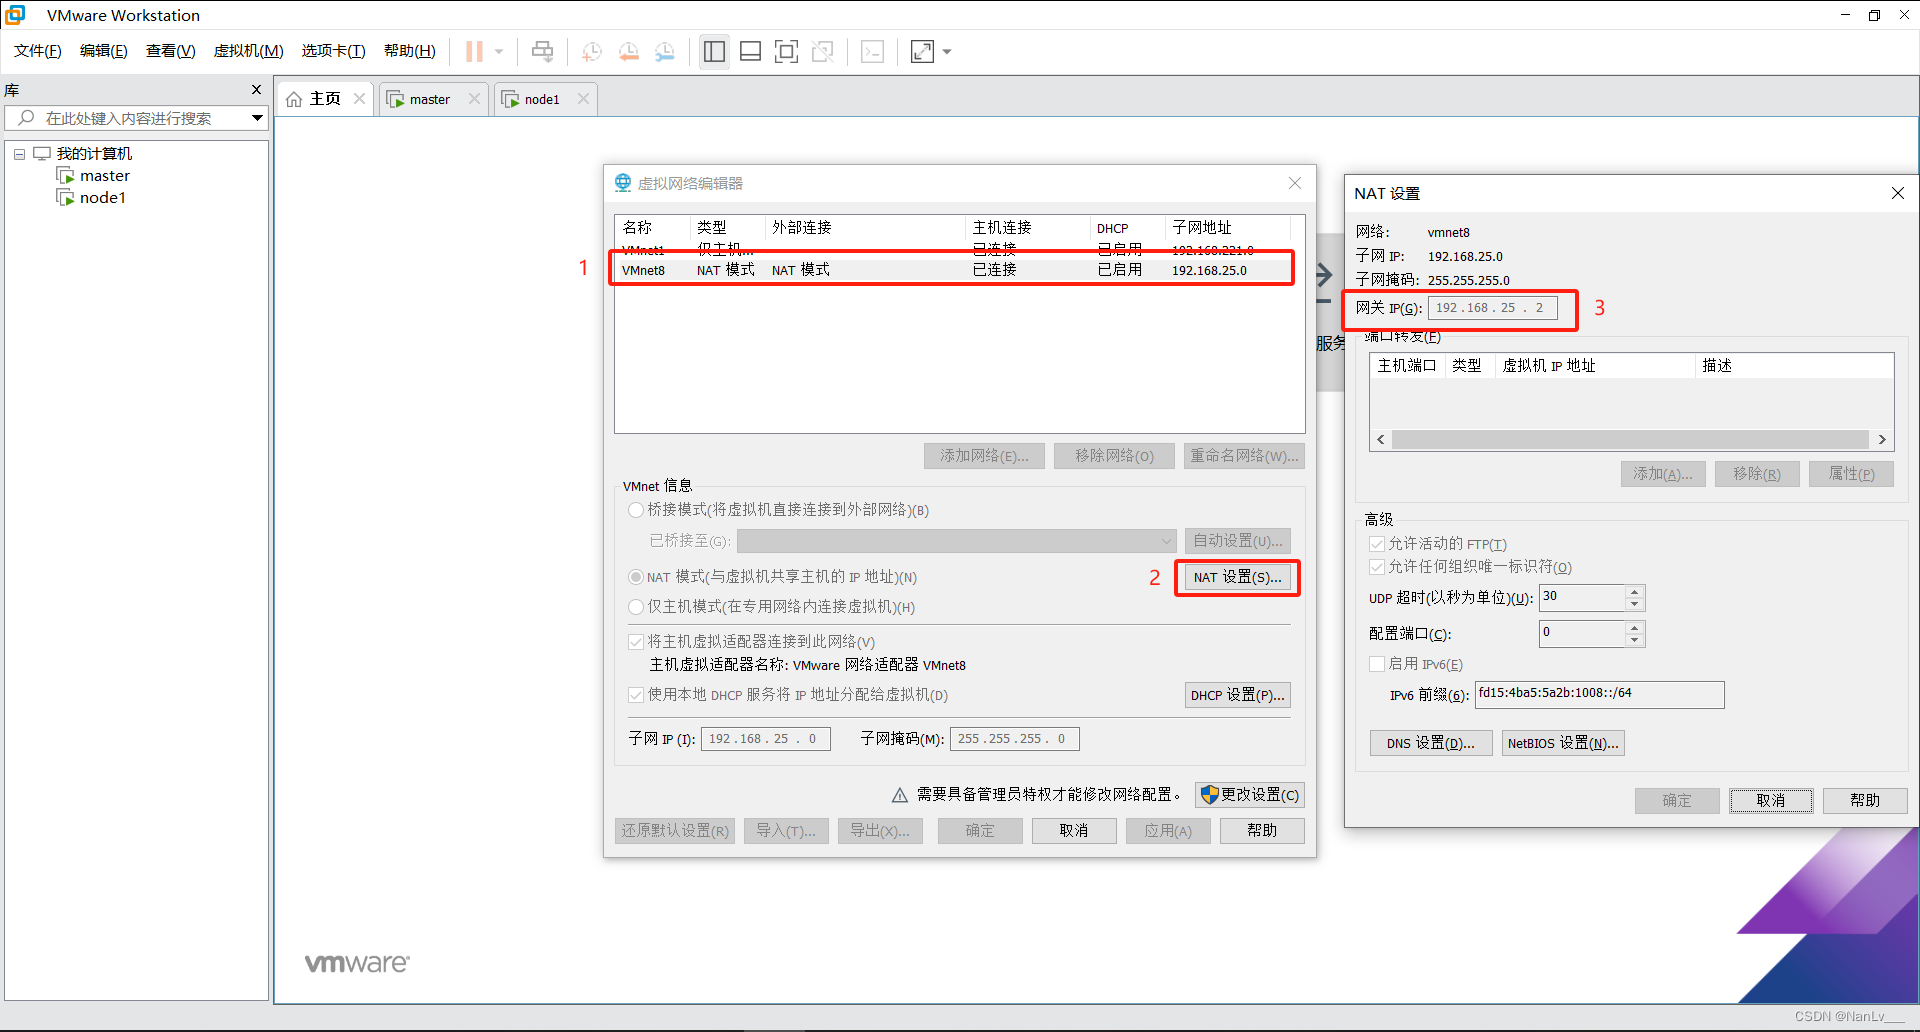This screenshot has width=1920, height=1032.
Task: Close the NAT 设置 dialog
Action: tap(1898, 193)
